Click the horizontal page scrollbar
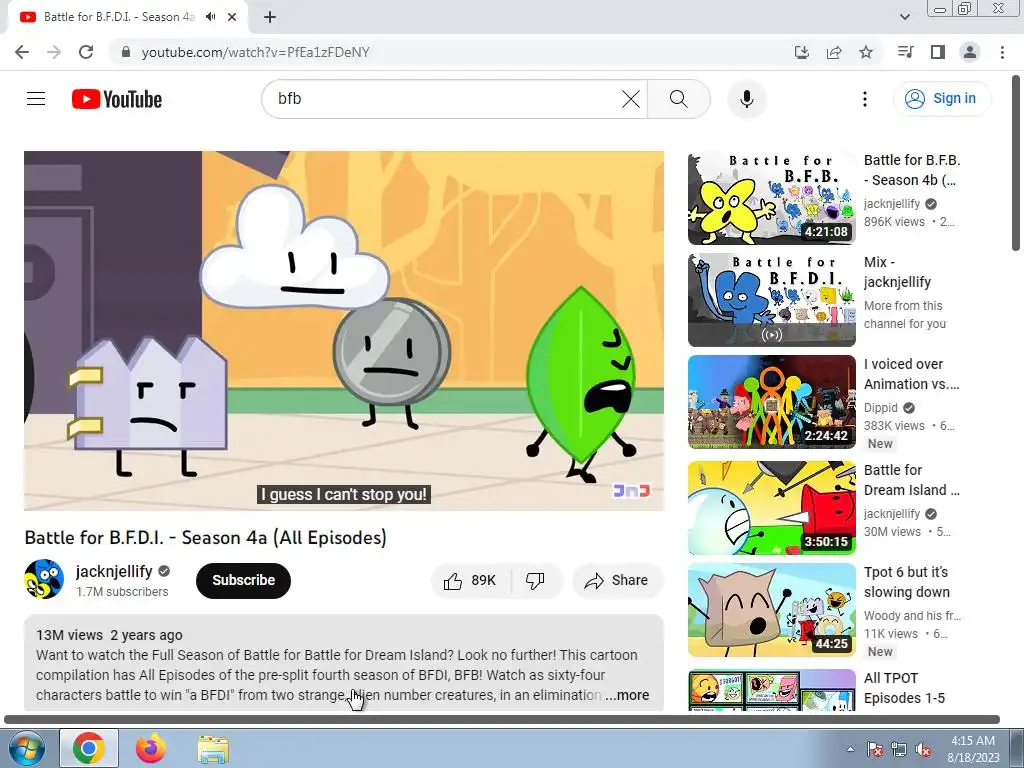This screenshot has height=768, width=1024. [502, 720]
